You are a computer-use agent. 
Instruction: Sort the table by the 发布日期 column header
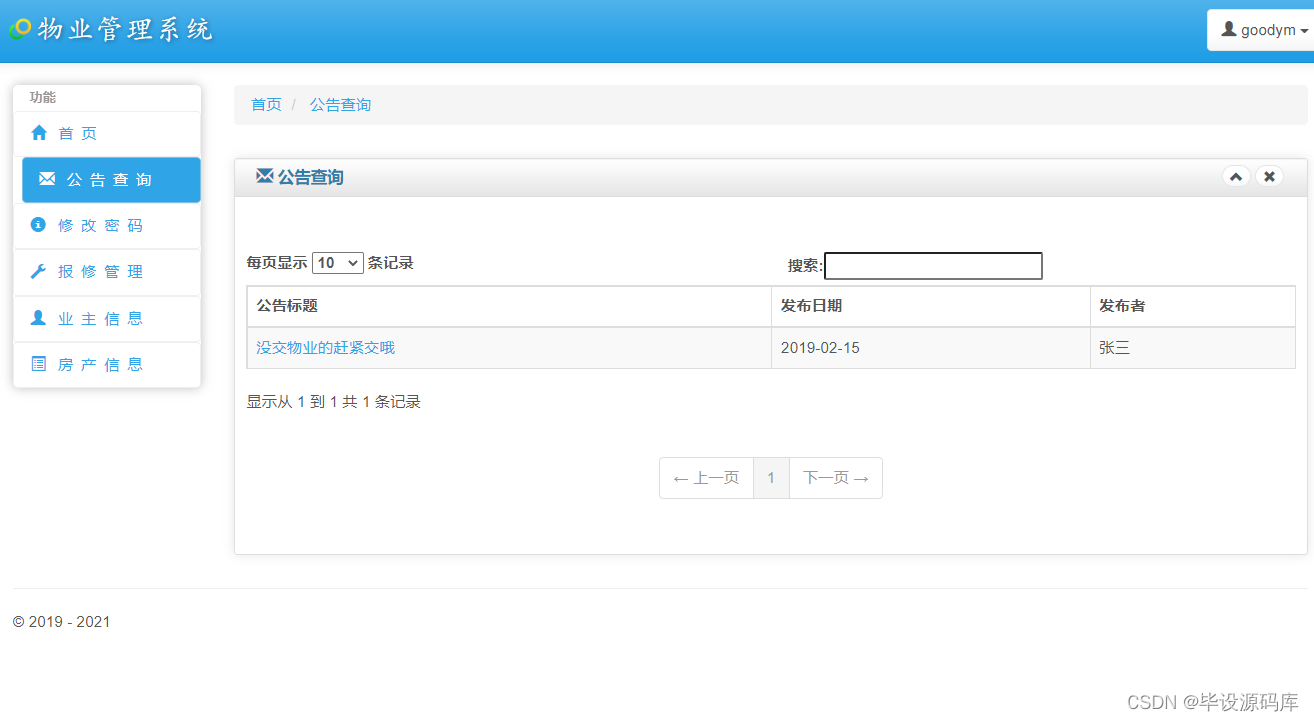click(931, 306)
